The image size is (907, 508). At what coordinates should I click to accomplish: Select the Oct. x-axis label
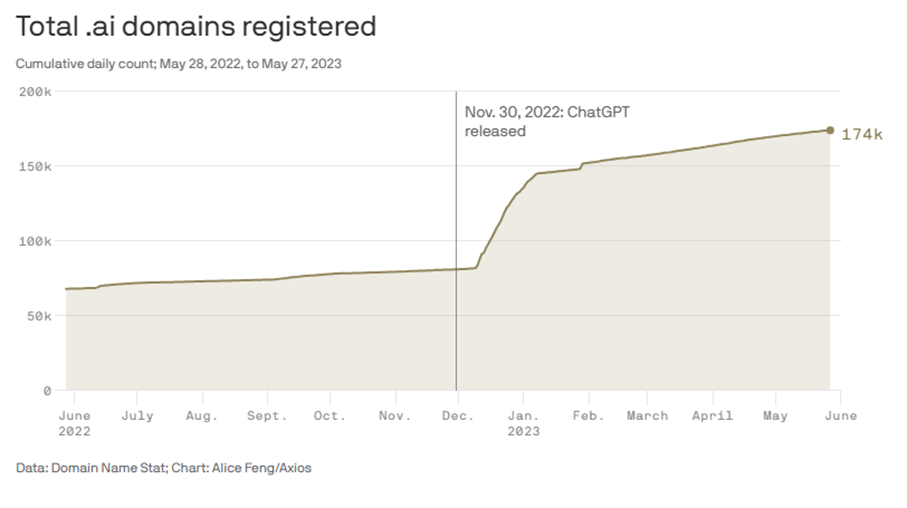pyautogui.click(x=329, y=415)
